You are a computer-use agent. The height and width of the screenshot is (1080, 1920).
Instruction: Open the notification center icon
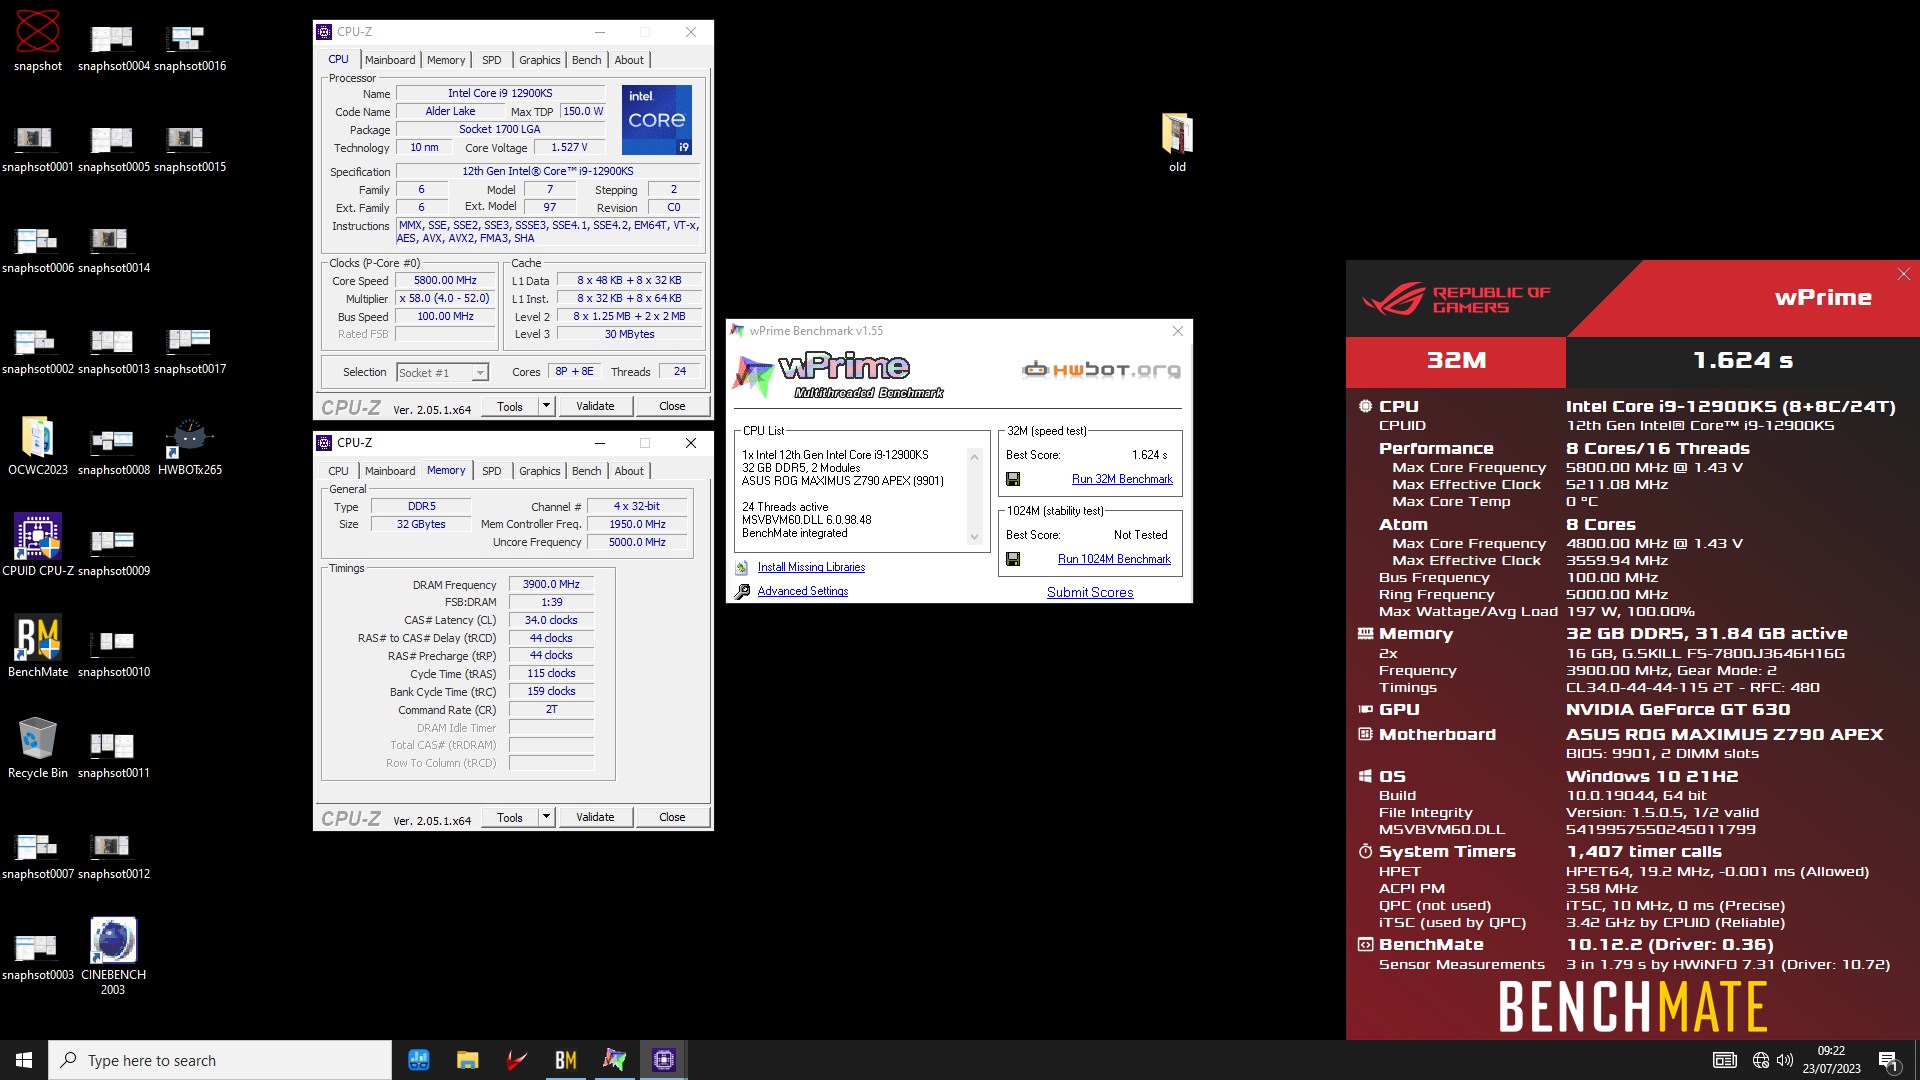(1888, 1060)
